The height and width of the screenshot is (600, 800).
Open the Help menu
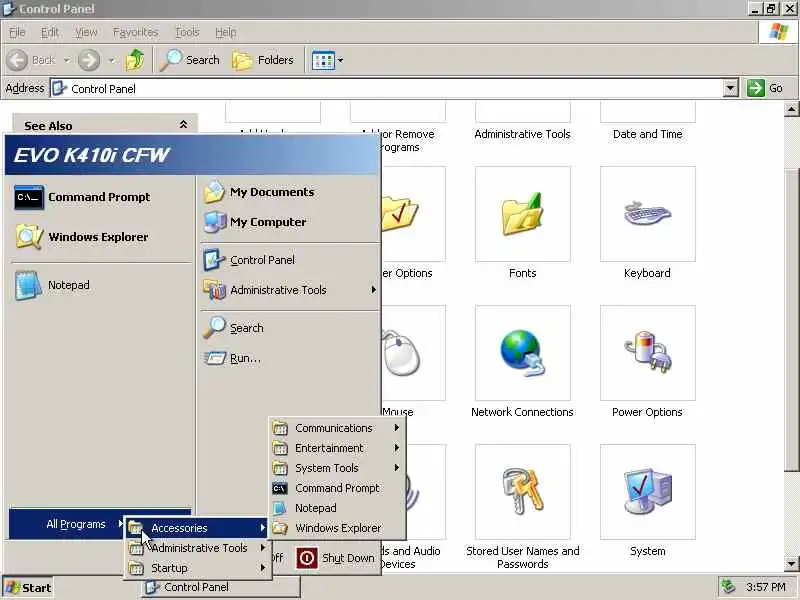(x=226, y=32)
